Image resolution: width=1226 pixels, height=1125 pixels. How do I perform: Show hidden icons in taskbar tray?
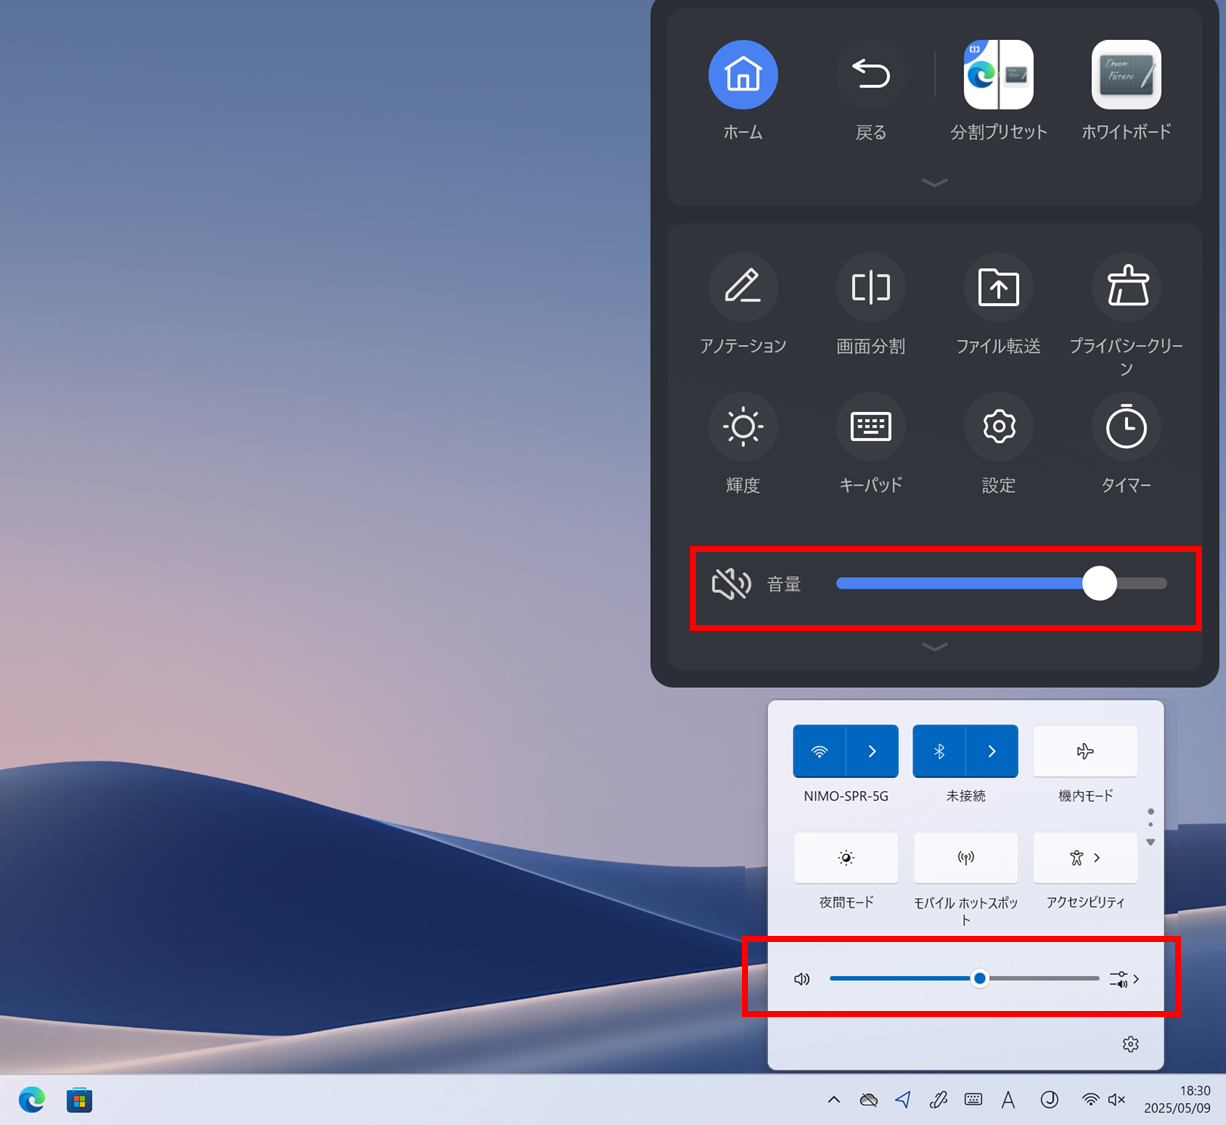(x=833, y=1100)
